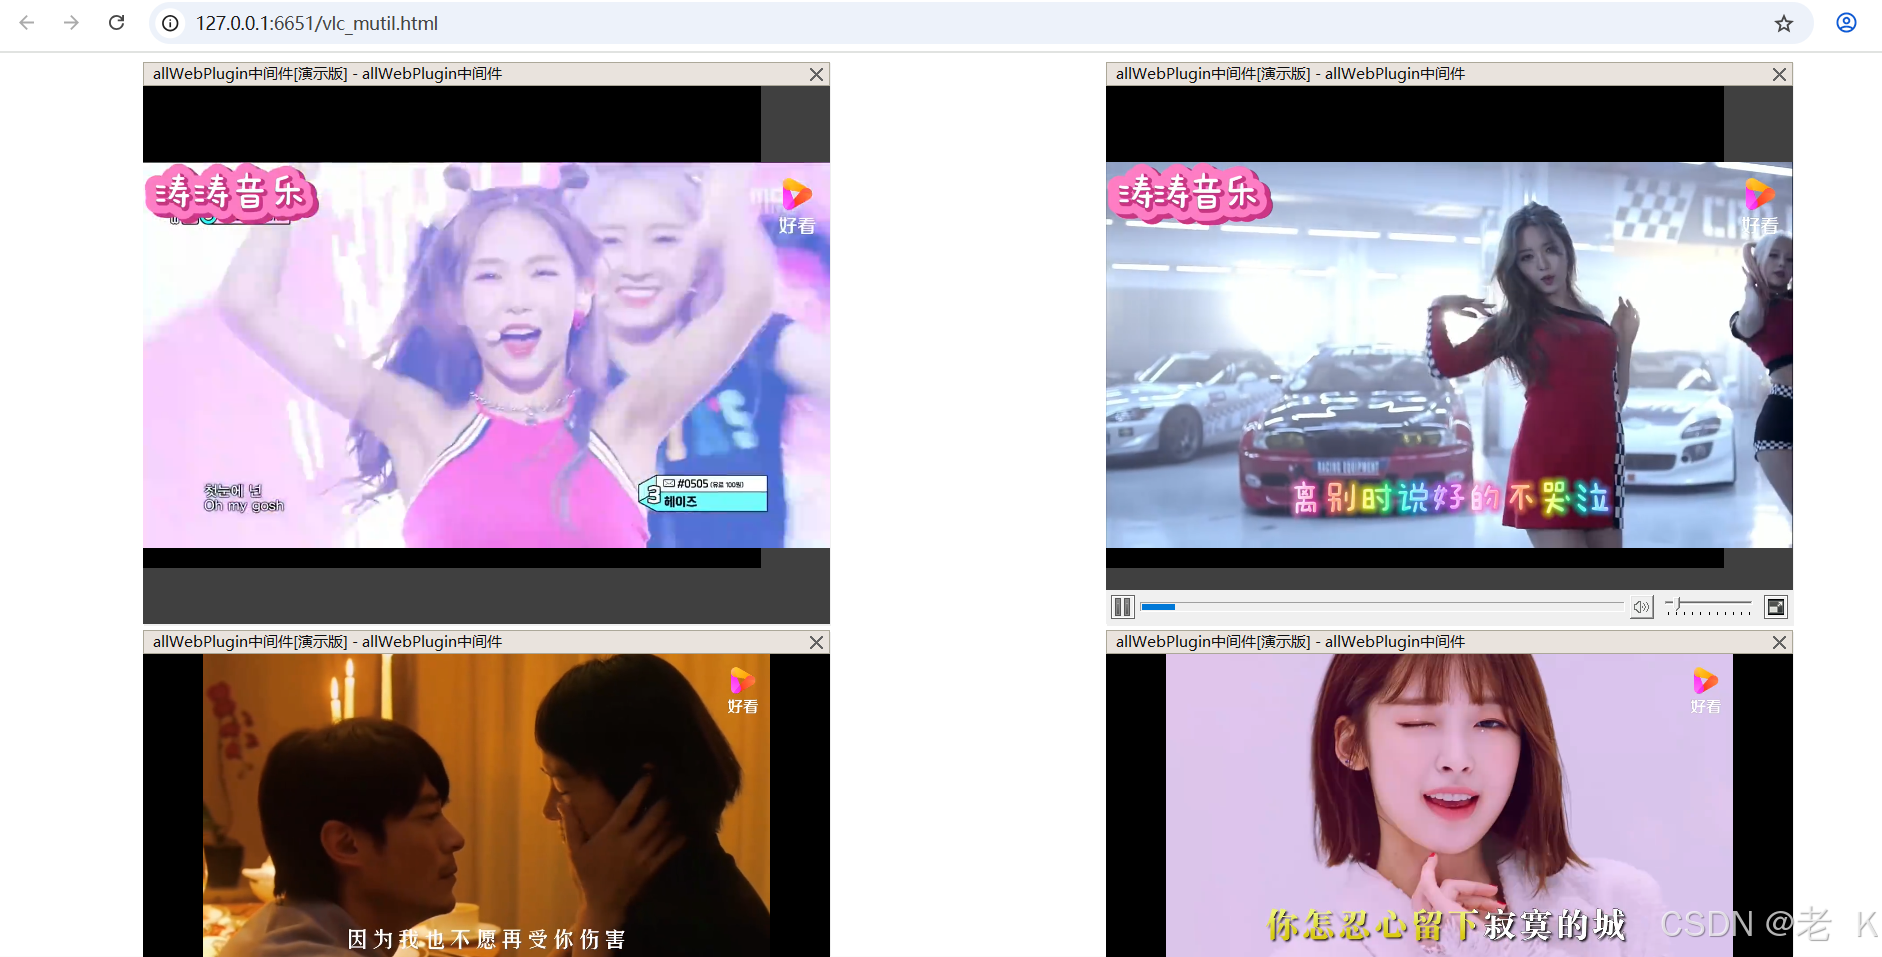Click the top-right player's seek progress bar

pos(1382,607)
